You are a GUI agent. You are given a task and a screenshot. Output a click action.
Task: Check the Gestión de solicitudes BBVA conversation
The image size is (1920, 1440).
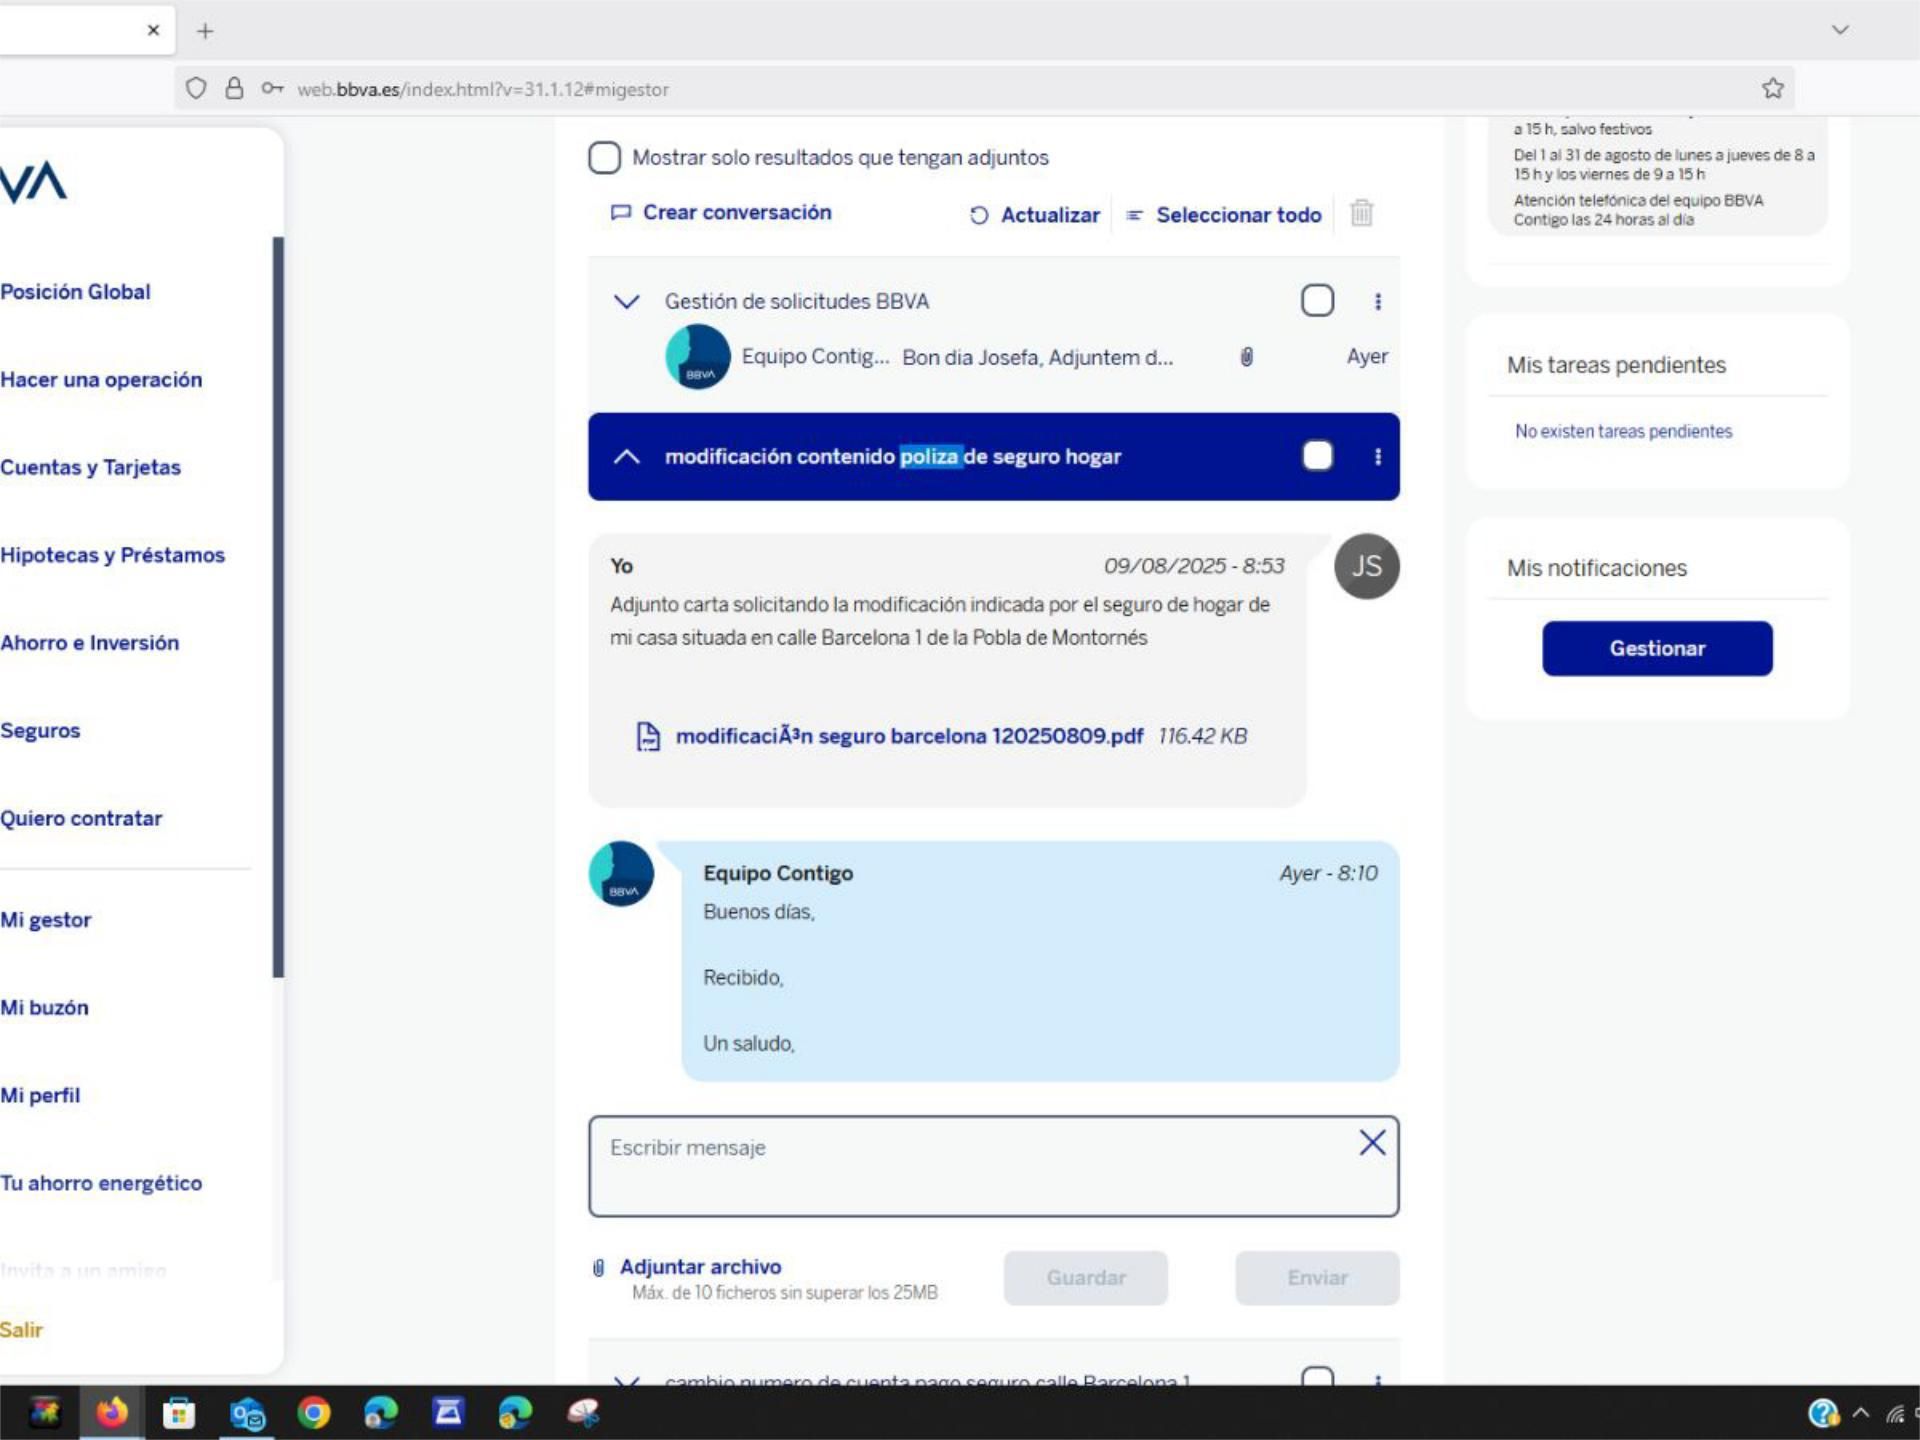(x=1317, y=300)
